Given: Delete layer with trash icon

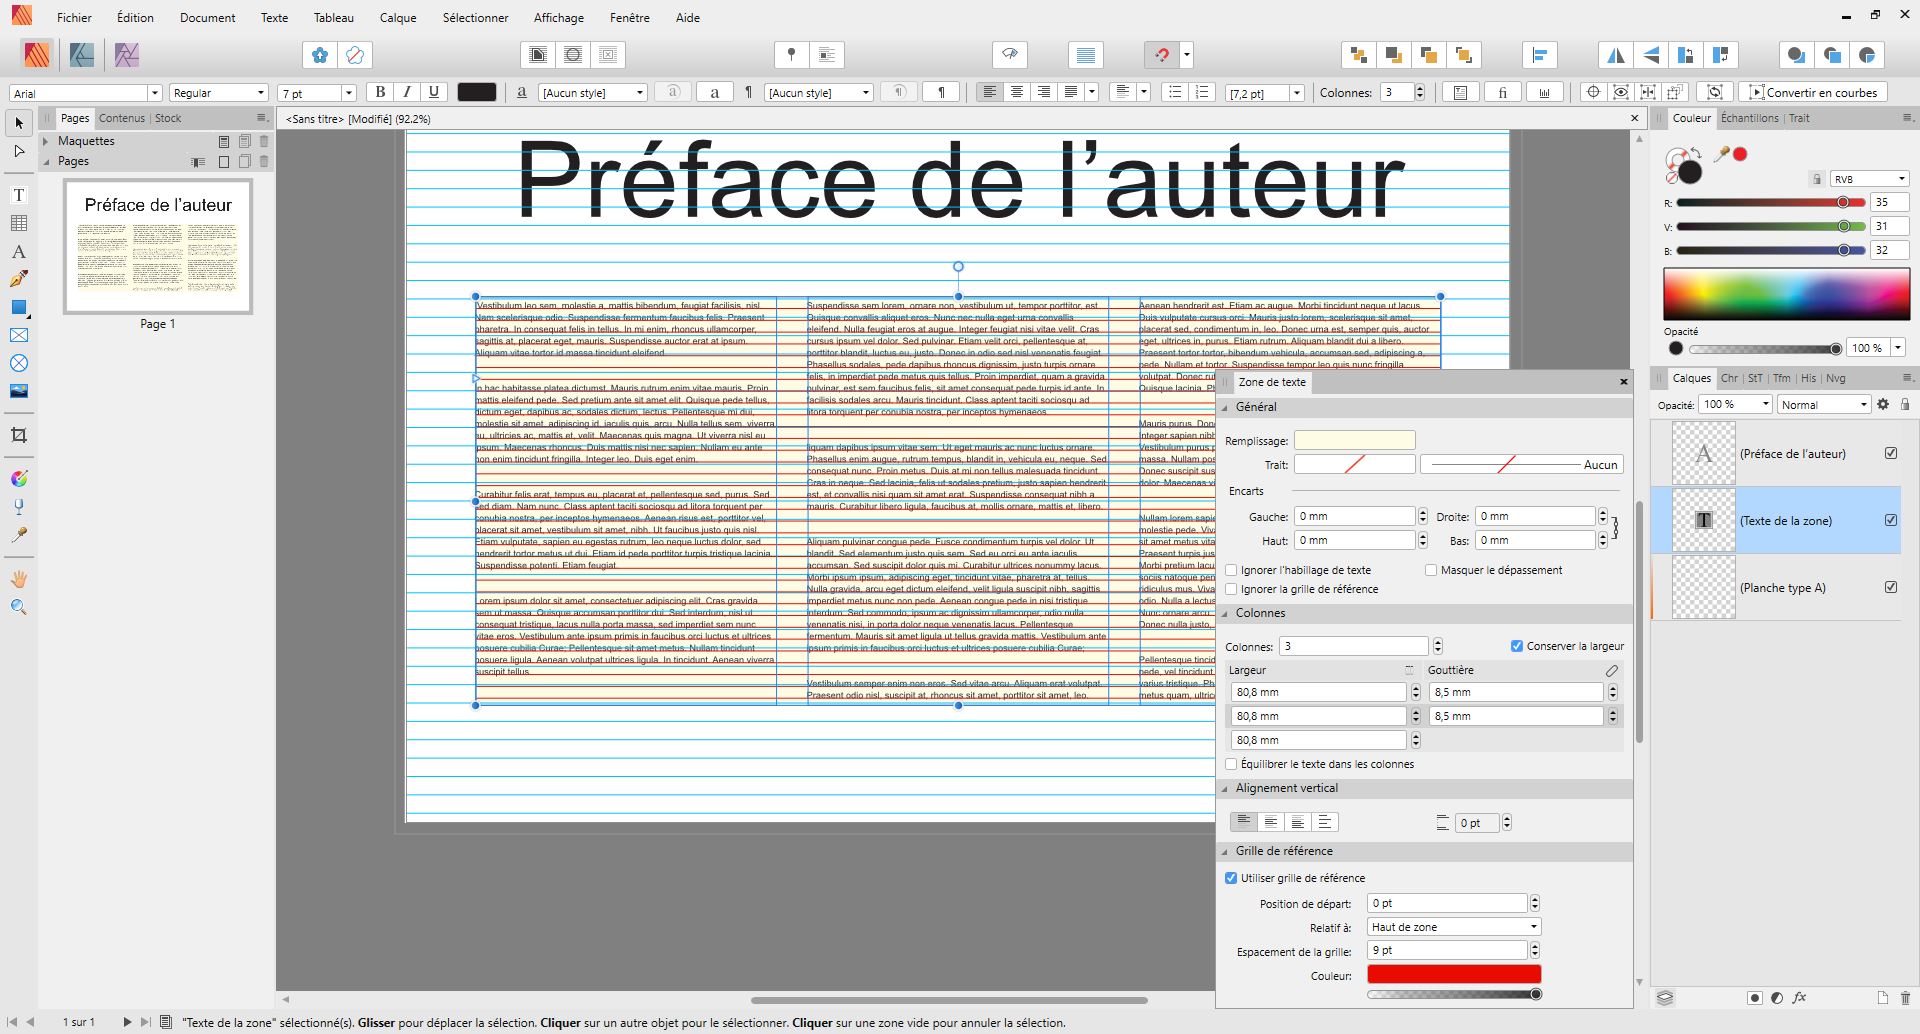Looking at the screenshot, I should coord(1905,997).
